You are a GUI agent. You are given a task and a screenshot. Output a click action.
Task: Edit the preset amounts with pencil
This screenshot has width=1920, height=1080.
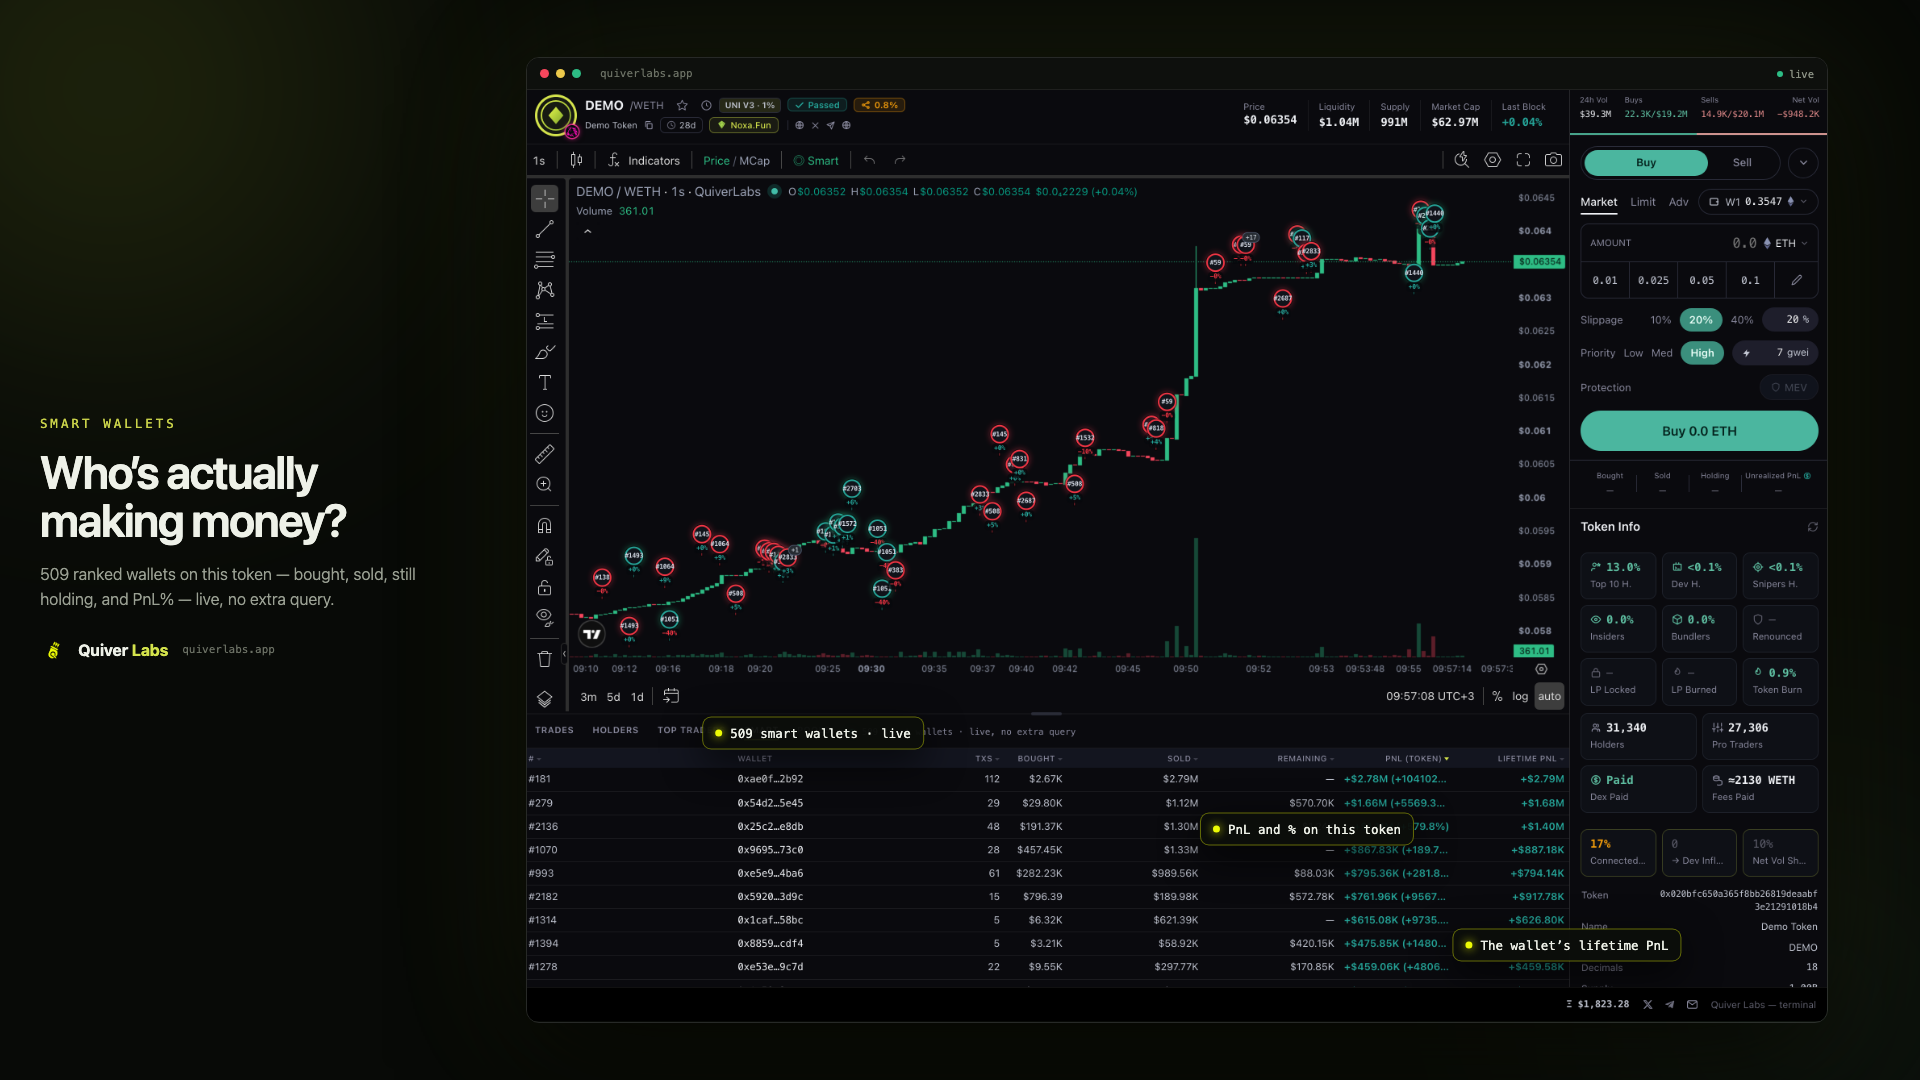point(1796,280)
